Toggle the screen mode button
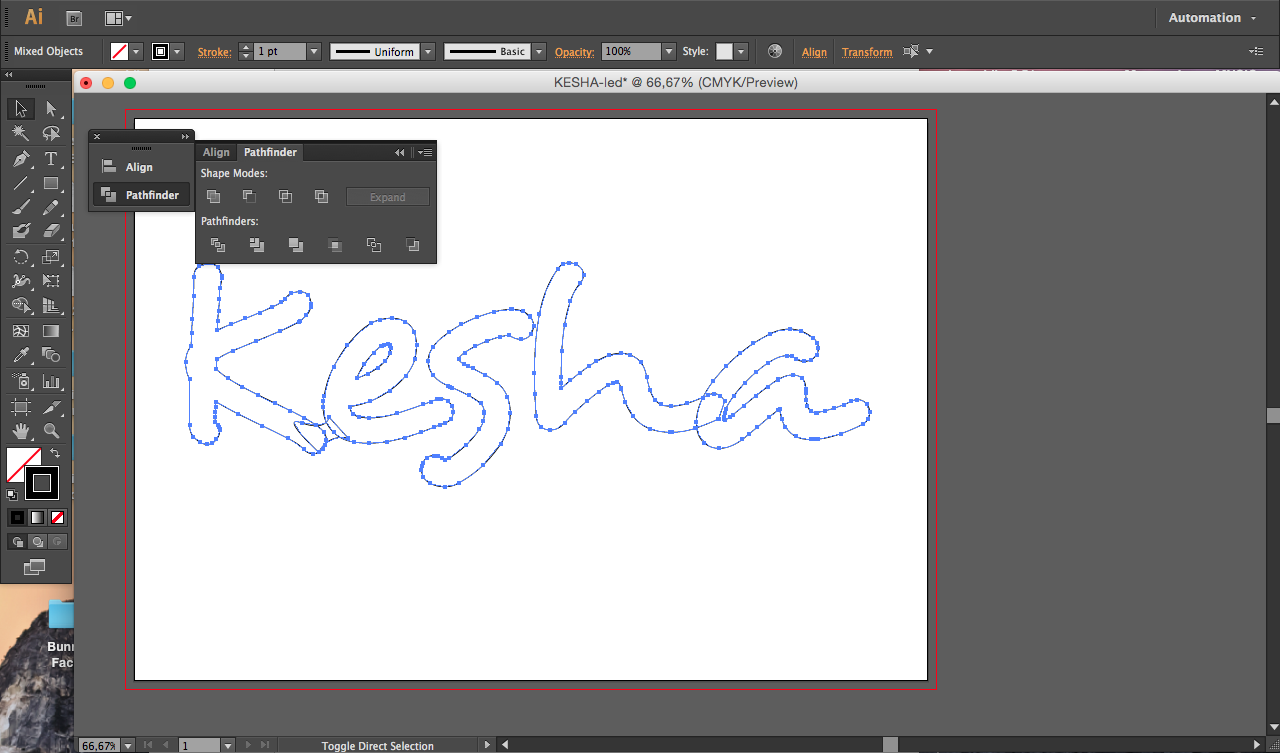Screen dimensions: 1280x753 click(x=35, y=567)
